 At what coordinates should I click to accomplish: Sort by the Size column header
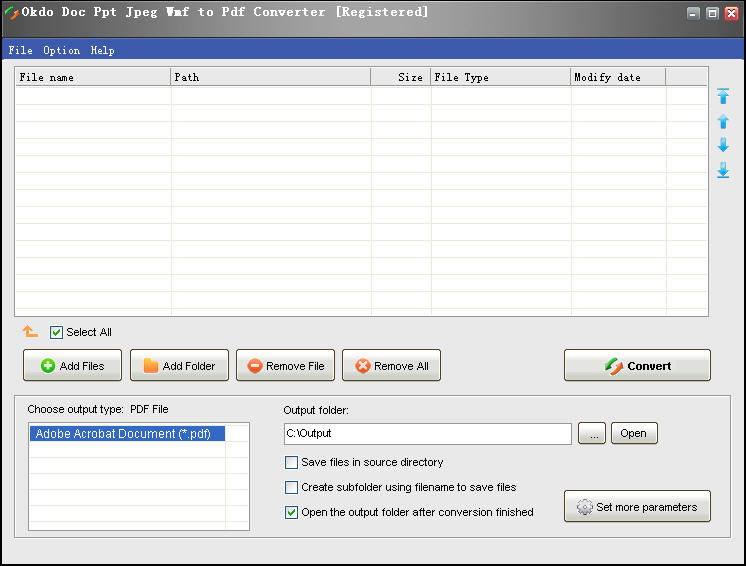point(401,77)
